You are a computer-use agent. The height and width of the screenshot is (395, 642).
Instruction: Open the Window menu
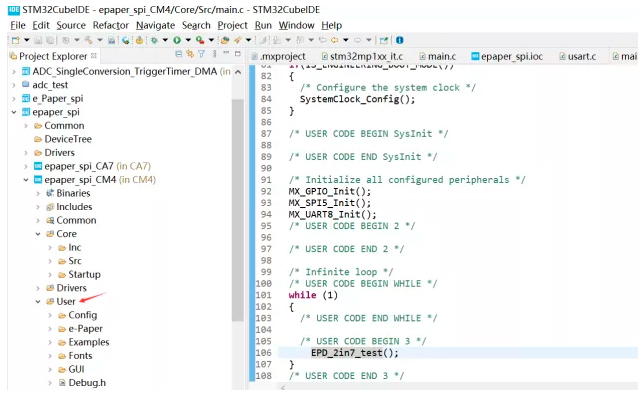coord(296,25)
